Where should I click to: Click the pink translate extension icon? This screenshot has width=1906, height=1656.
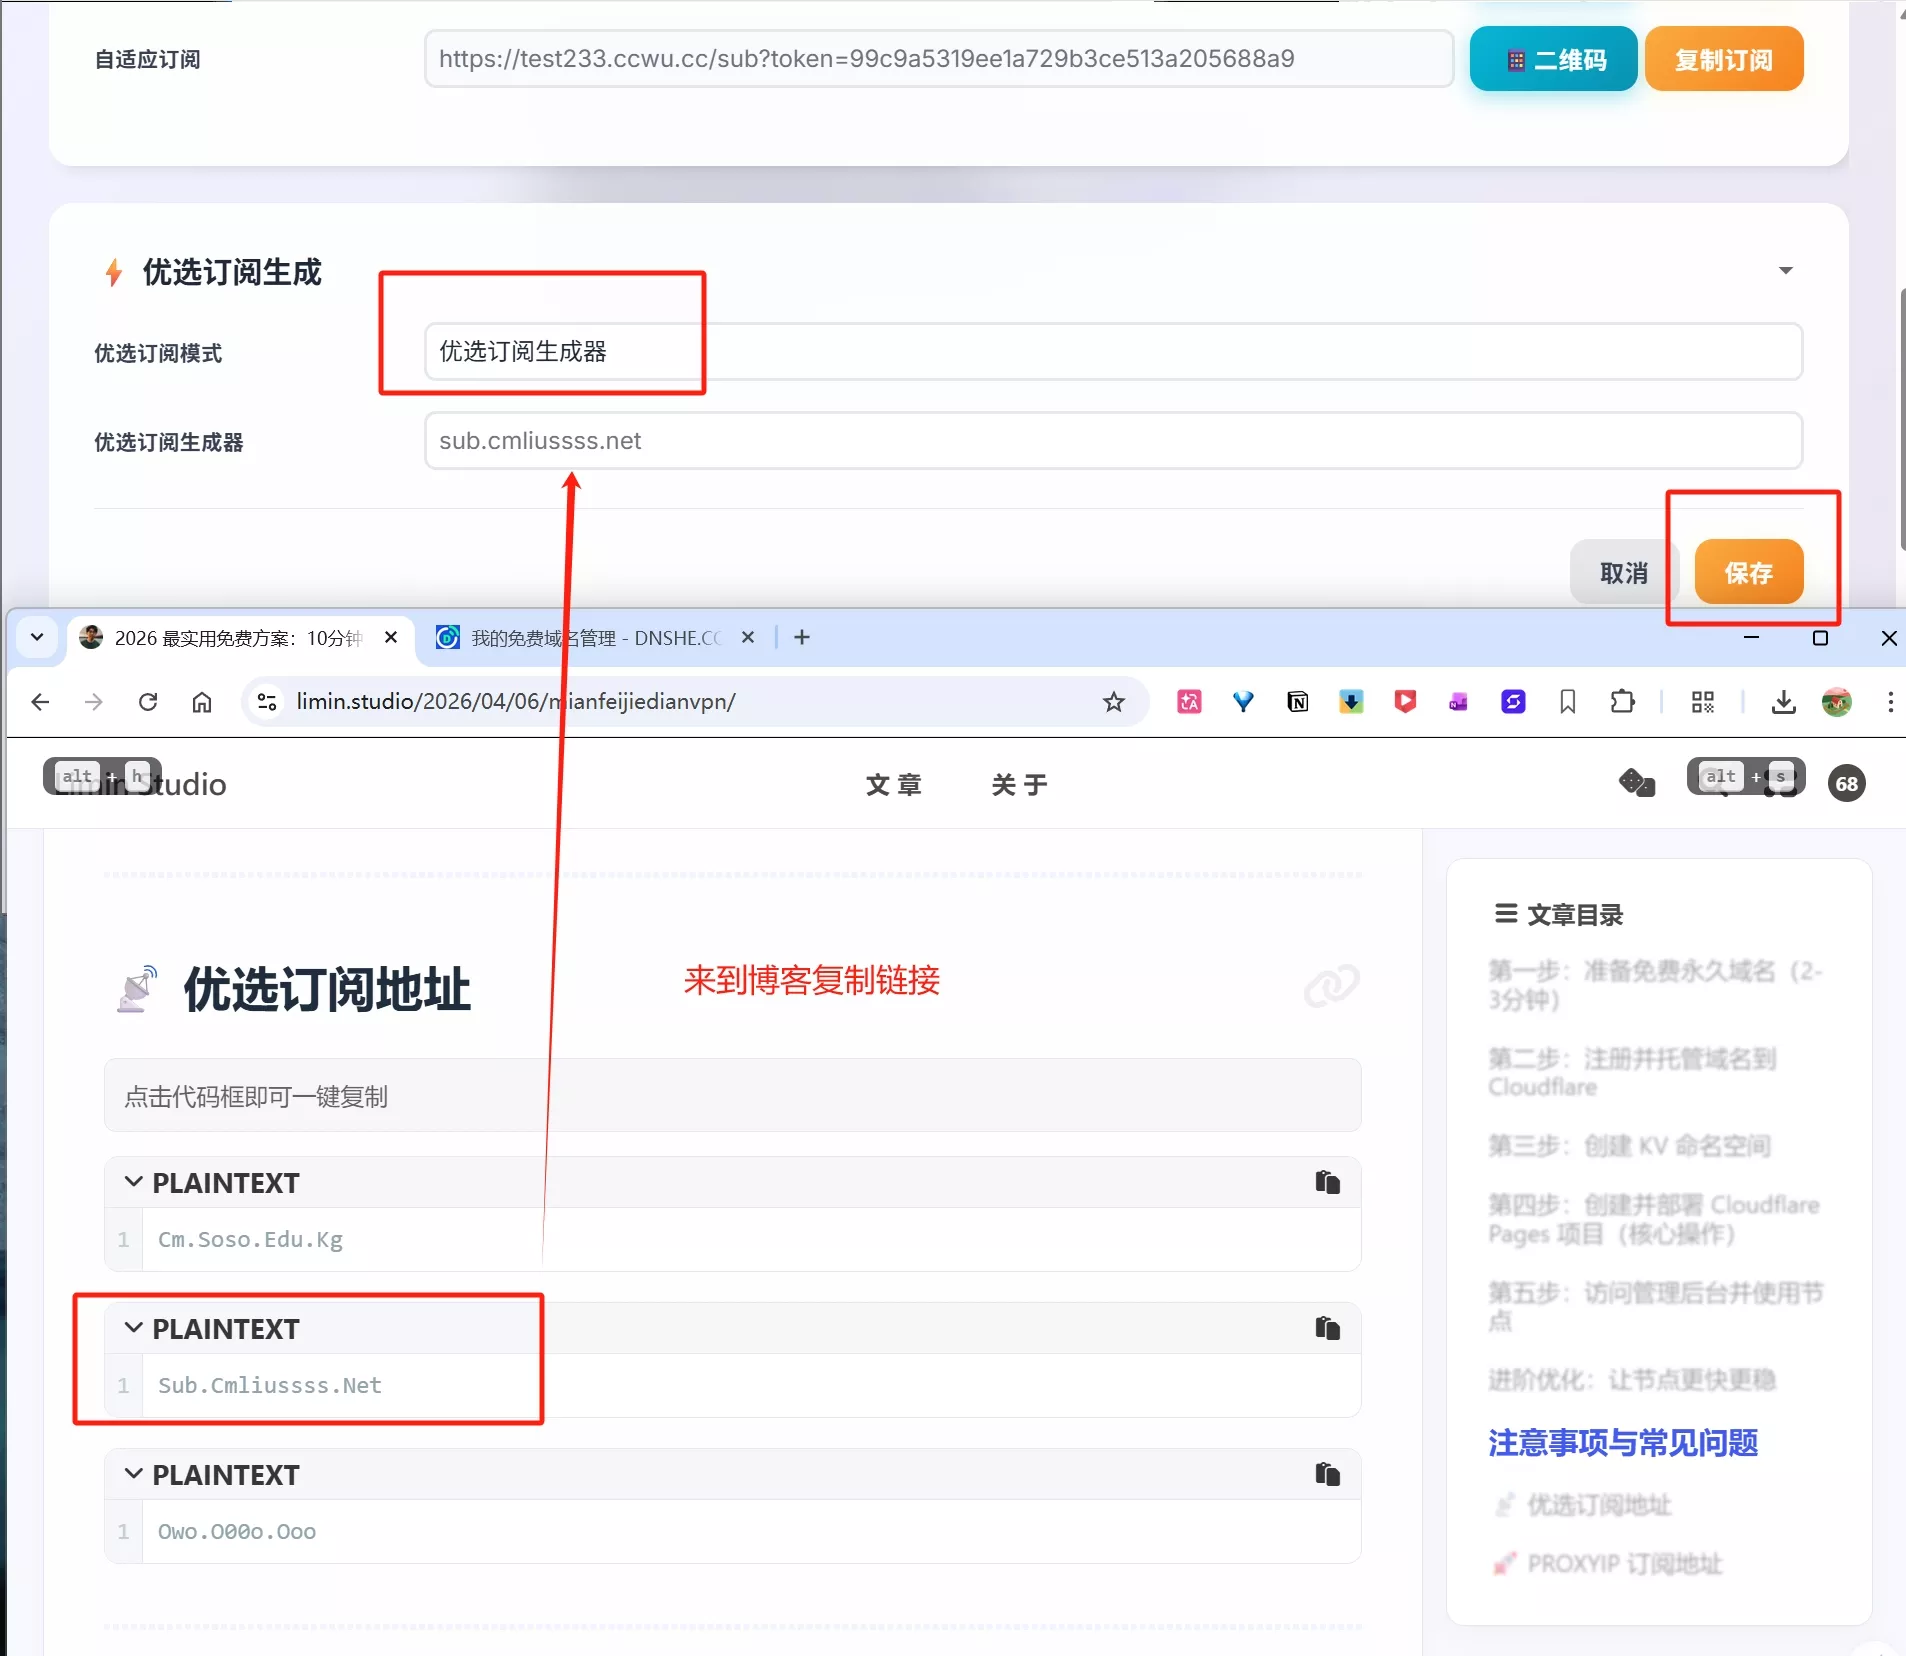[1189, 702]
